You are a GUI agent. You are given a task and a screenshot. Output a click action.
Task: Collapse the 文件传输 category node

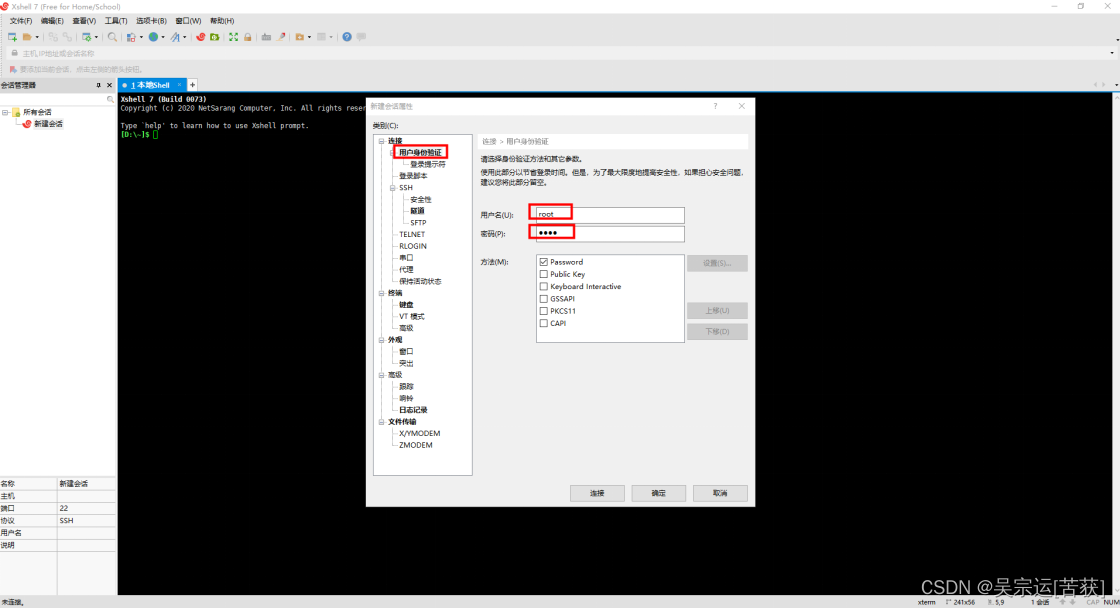(381, 422)
